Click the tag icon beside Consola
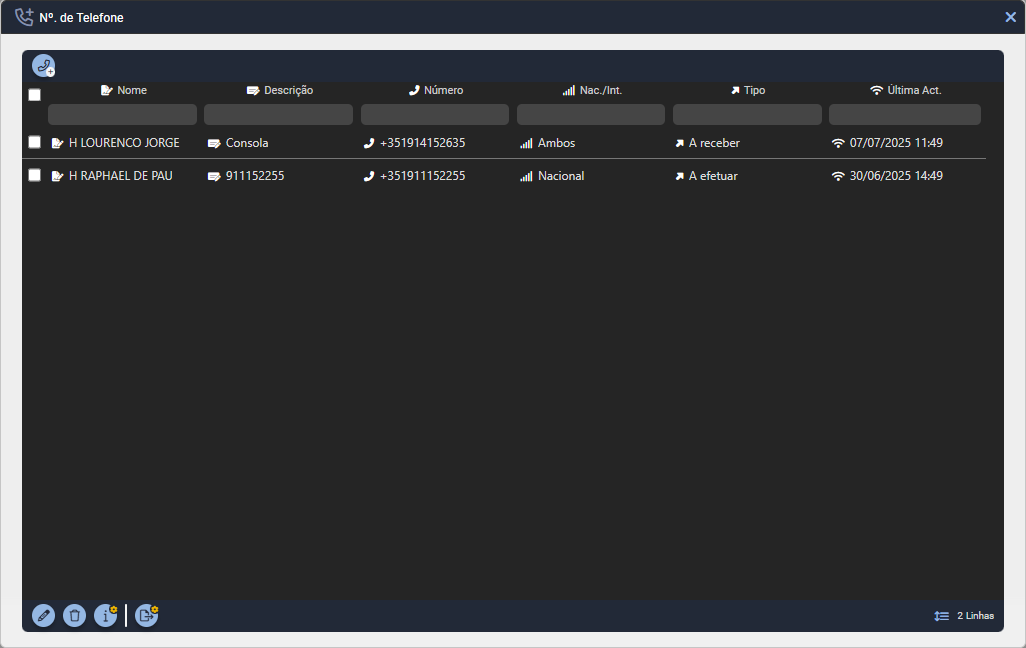This screenshot has width=1026, height=648. pyautogui.click(x=214, y=143)
